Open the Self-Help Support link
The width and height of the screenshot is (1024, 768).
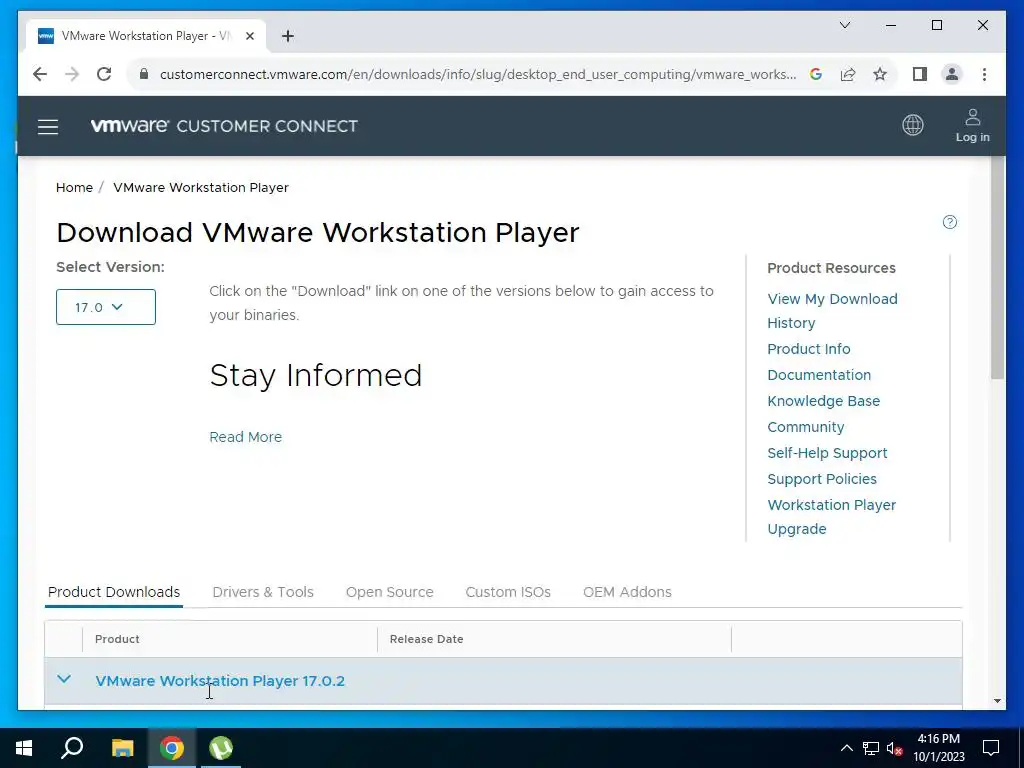tap(827, 453)
